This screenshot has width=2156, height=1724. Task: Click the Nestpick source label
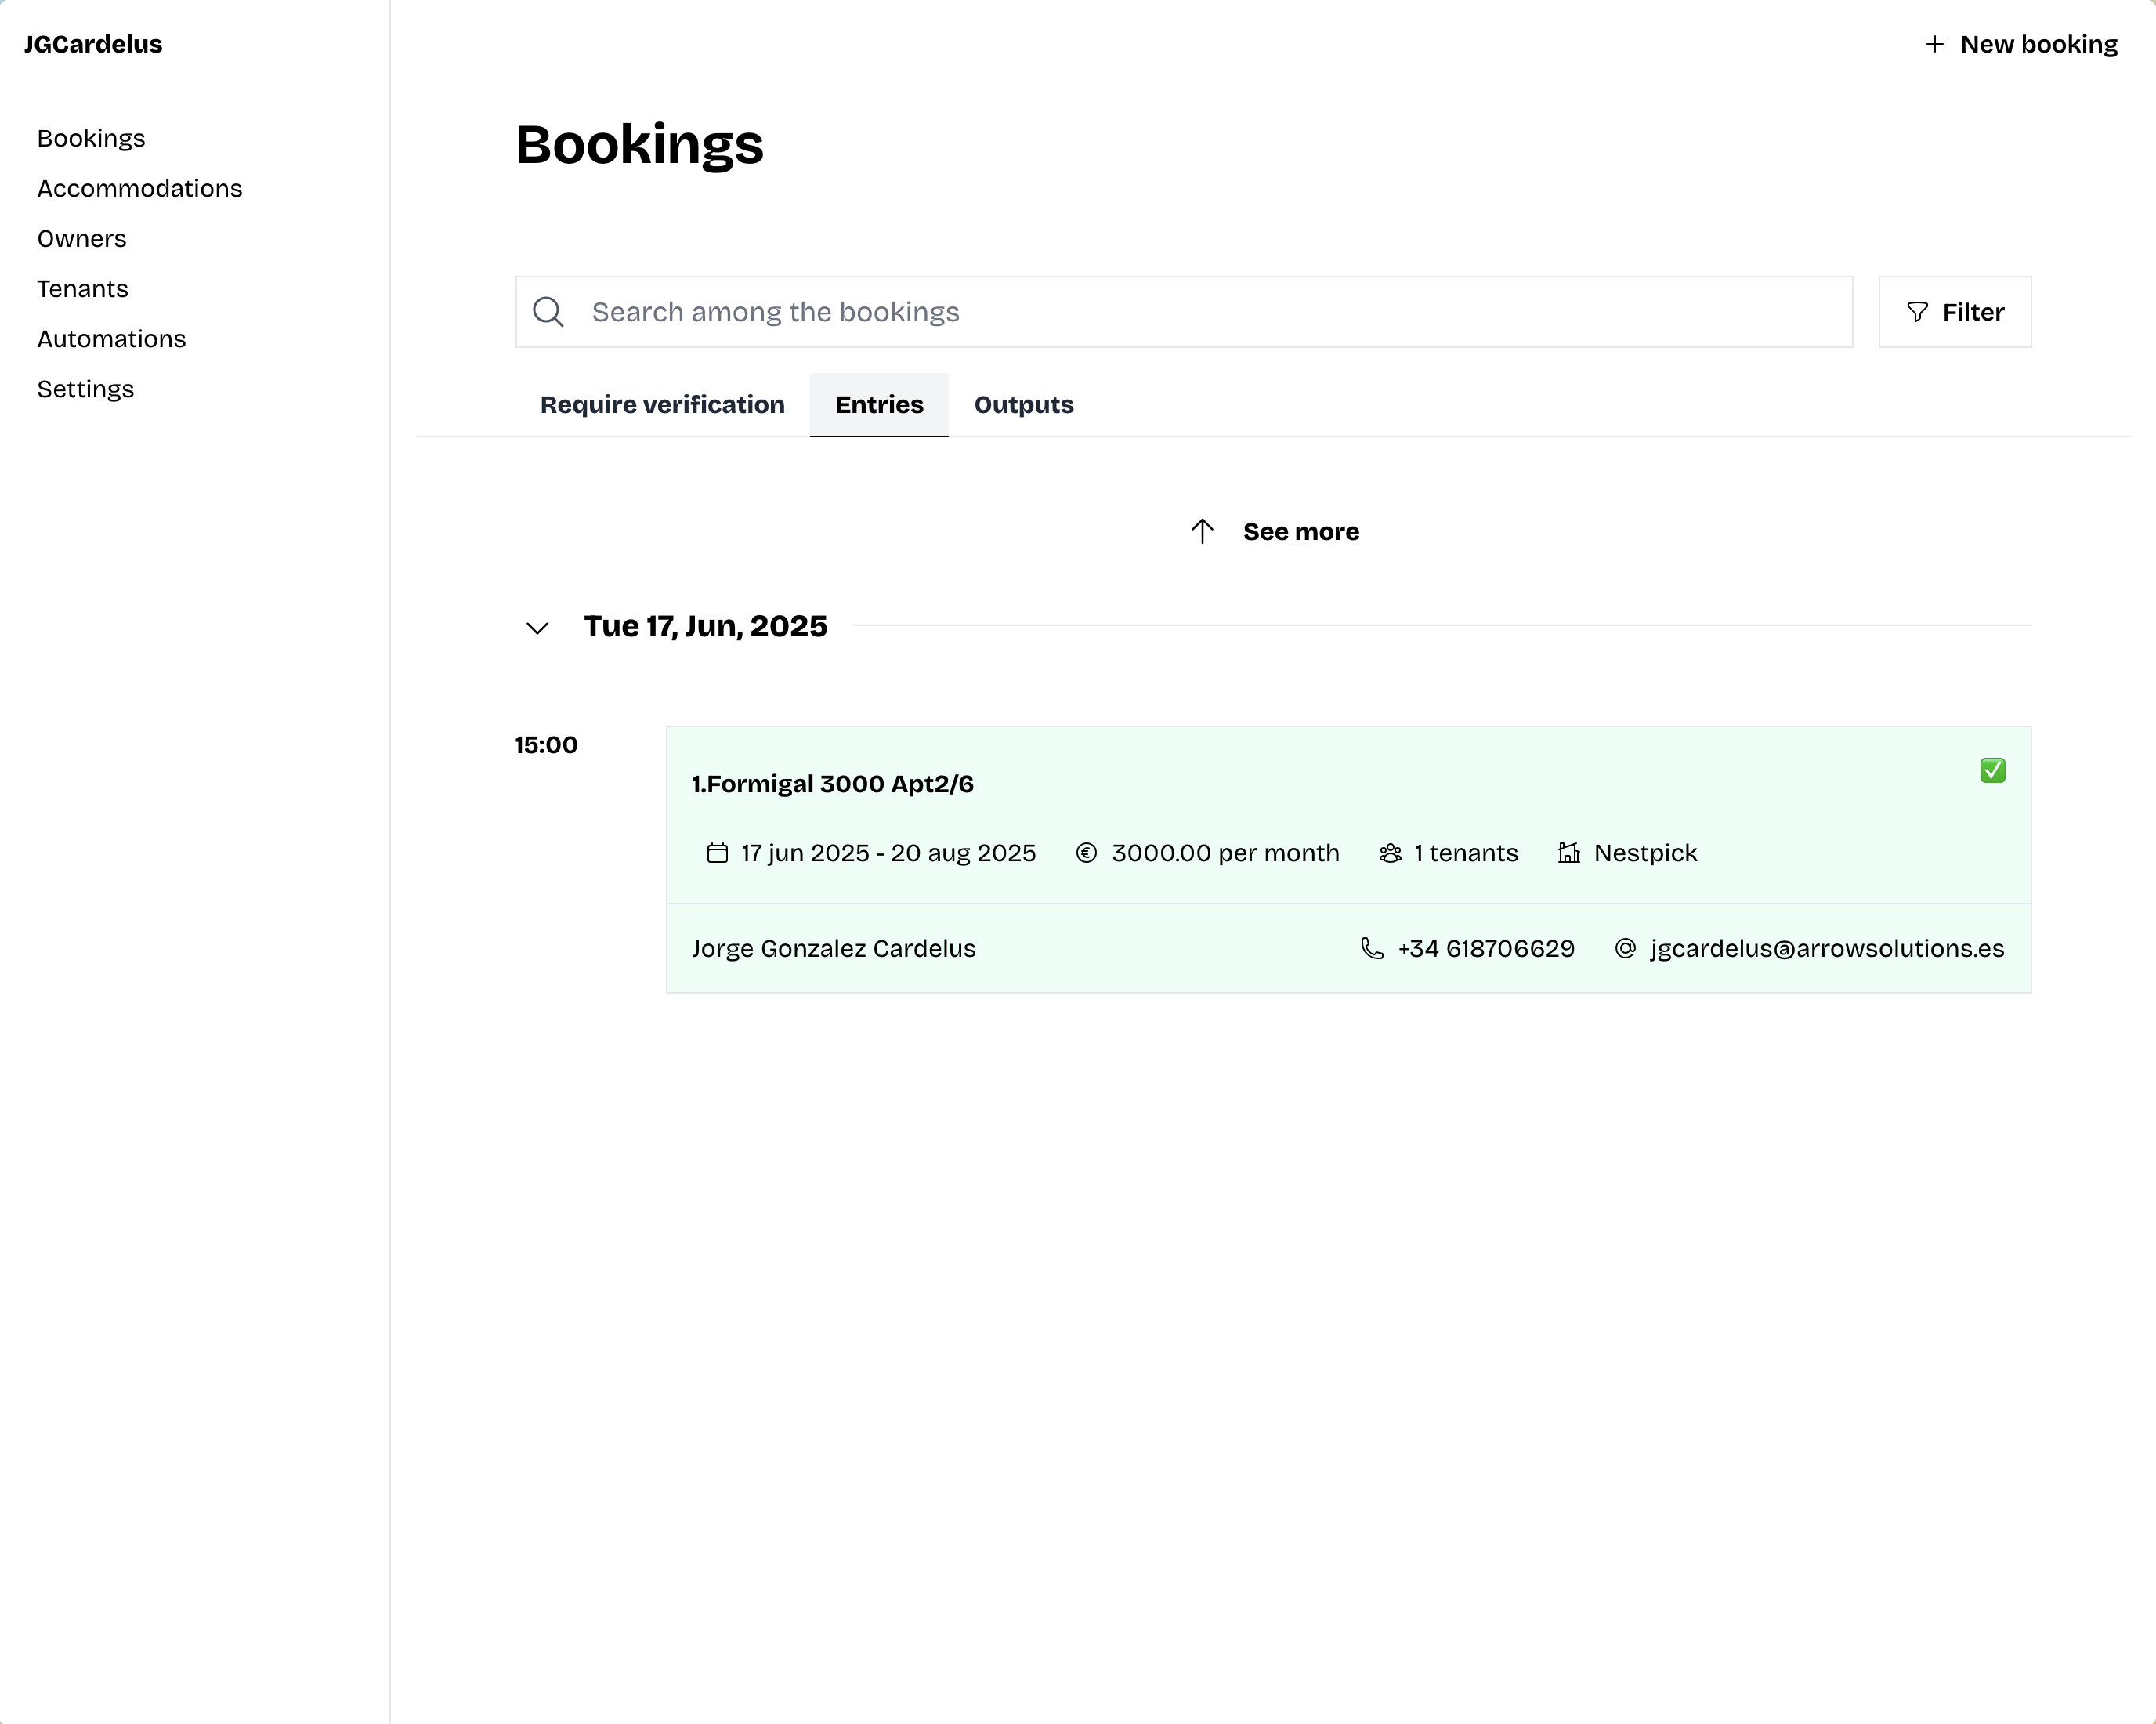tap(1645, 853)
